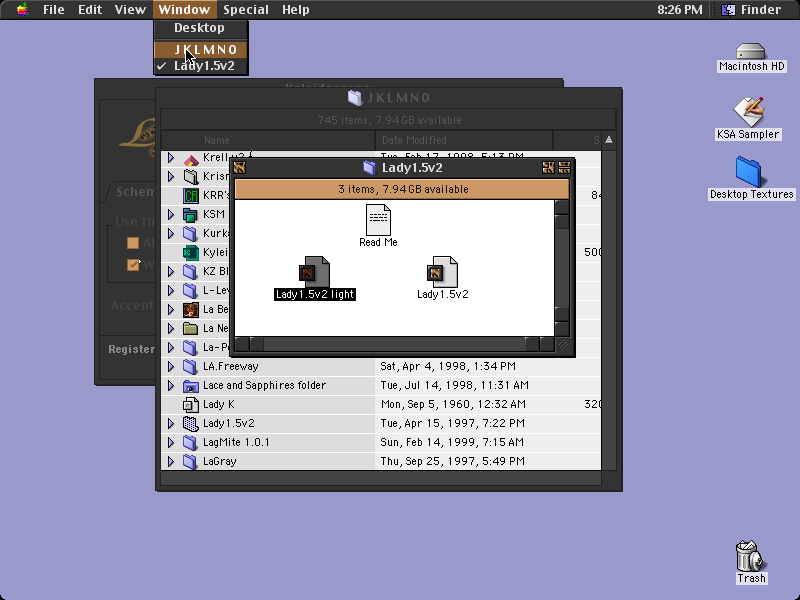
Task: Expand the KZ Bl folder triangle
Action: [171, 271]
